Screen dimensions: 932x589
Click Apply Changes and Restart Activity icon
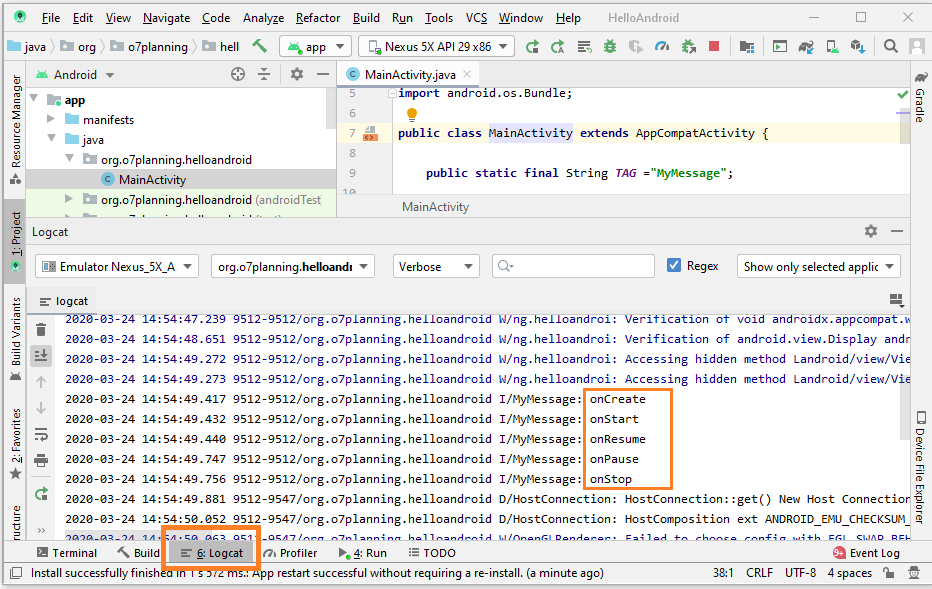pyautogui.click(x=558, y=46)
